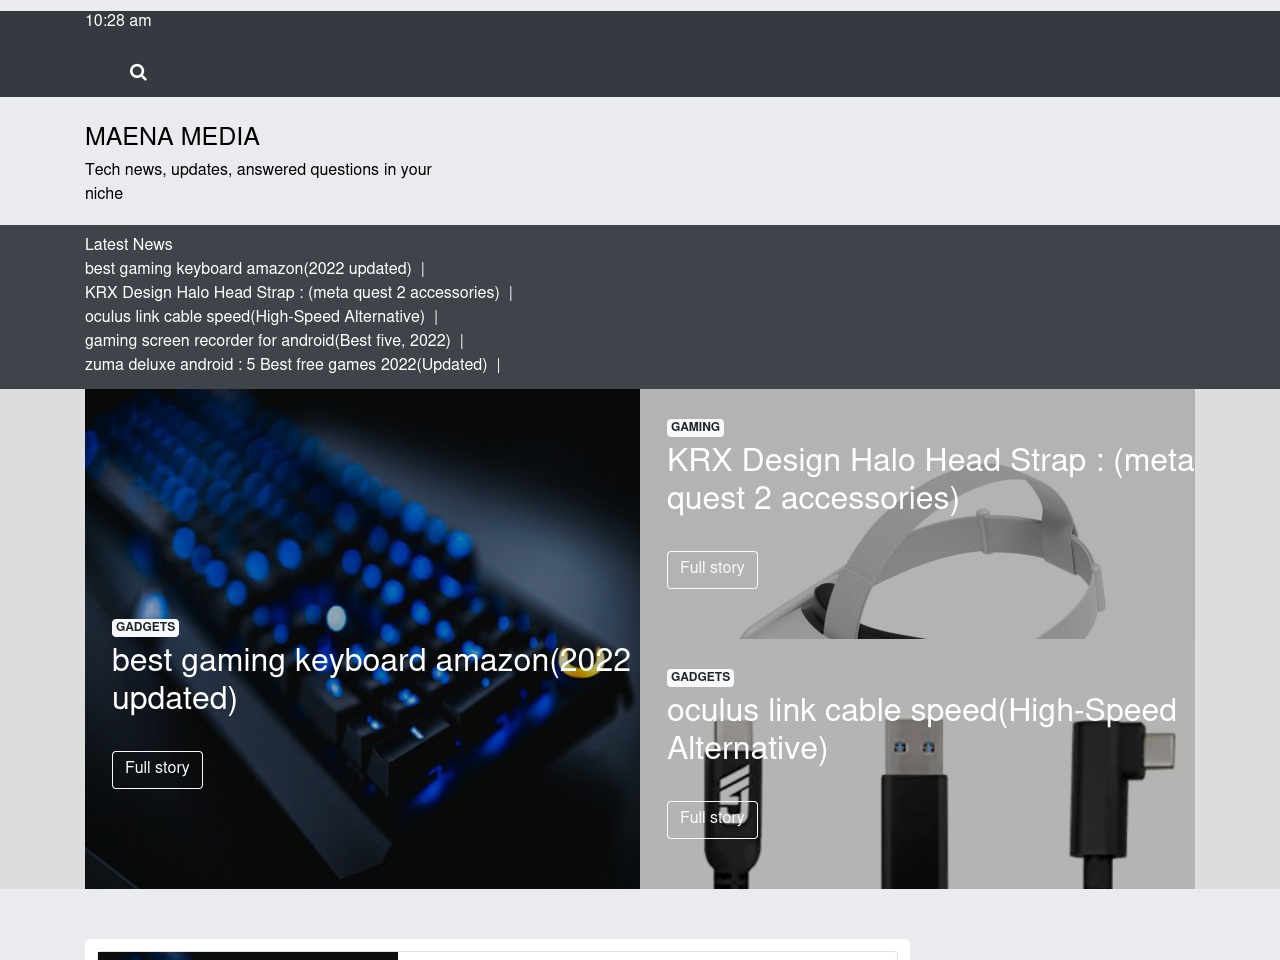This screenshot has height=960, width=1280.
Task: Select GADGETS tag above oculus link headline
Action: pyautogui.click(x=700, y=677)
